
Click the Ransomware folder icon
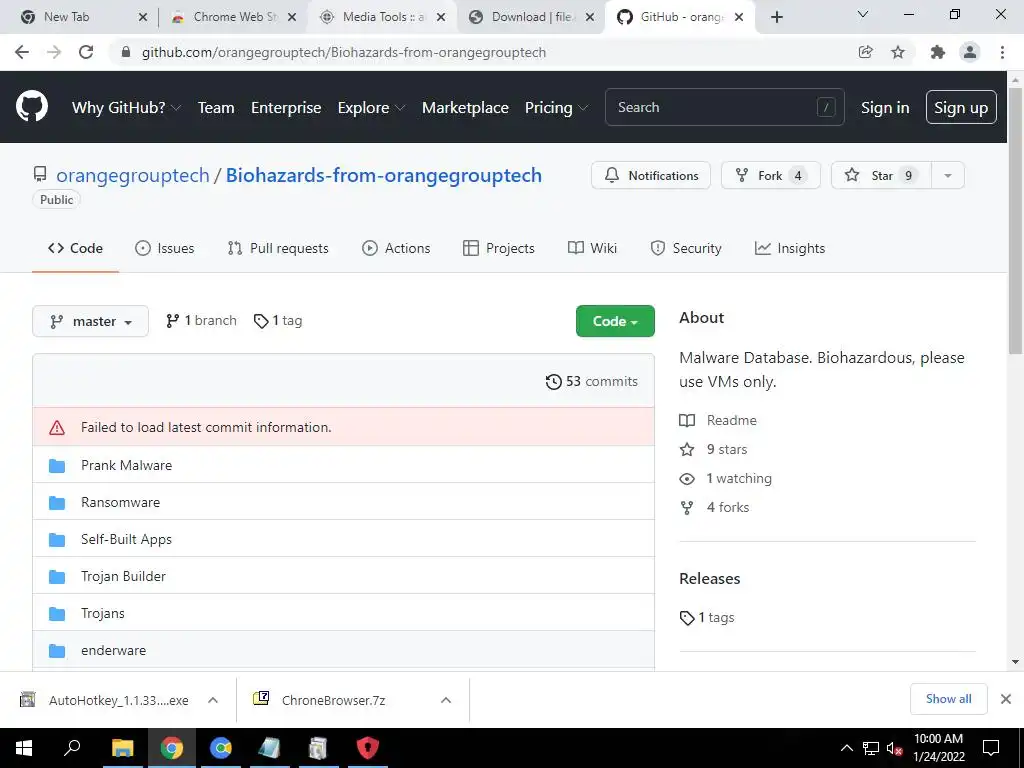click(x=57, y=503)
